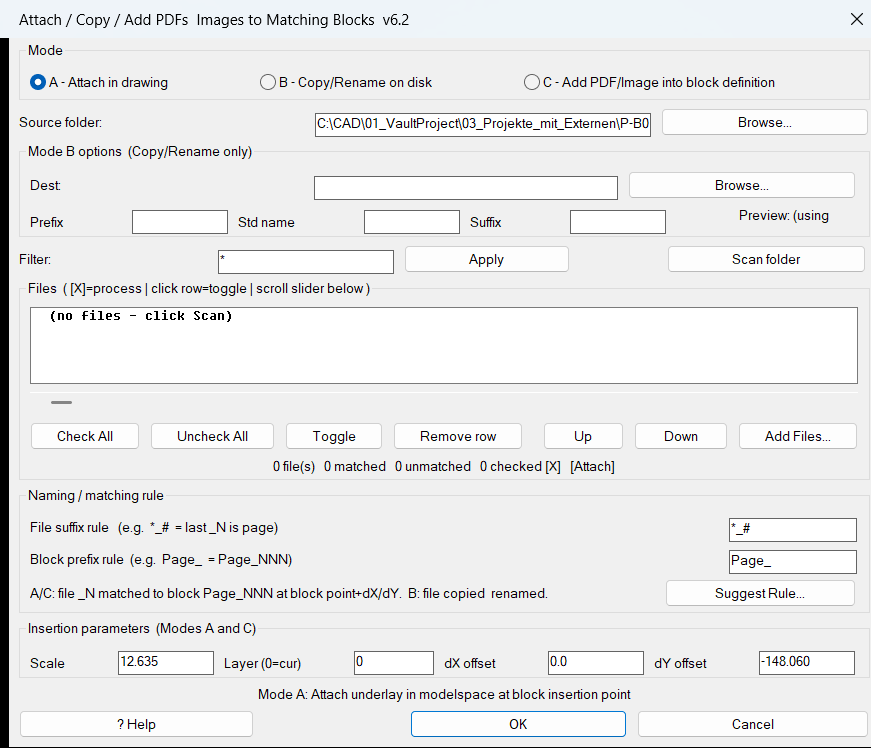Screen dimensions: 871x748
Task: Click the Filter text field
Action: pos(306,262)
